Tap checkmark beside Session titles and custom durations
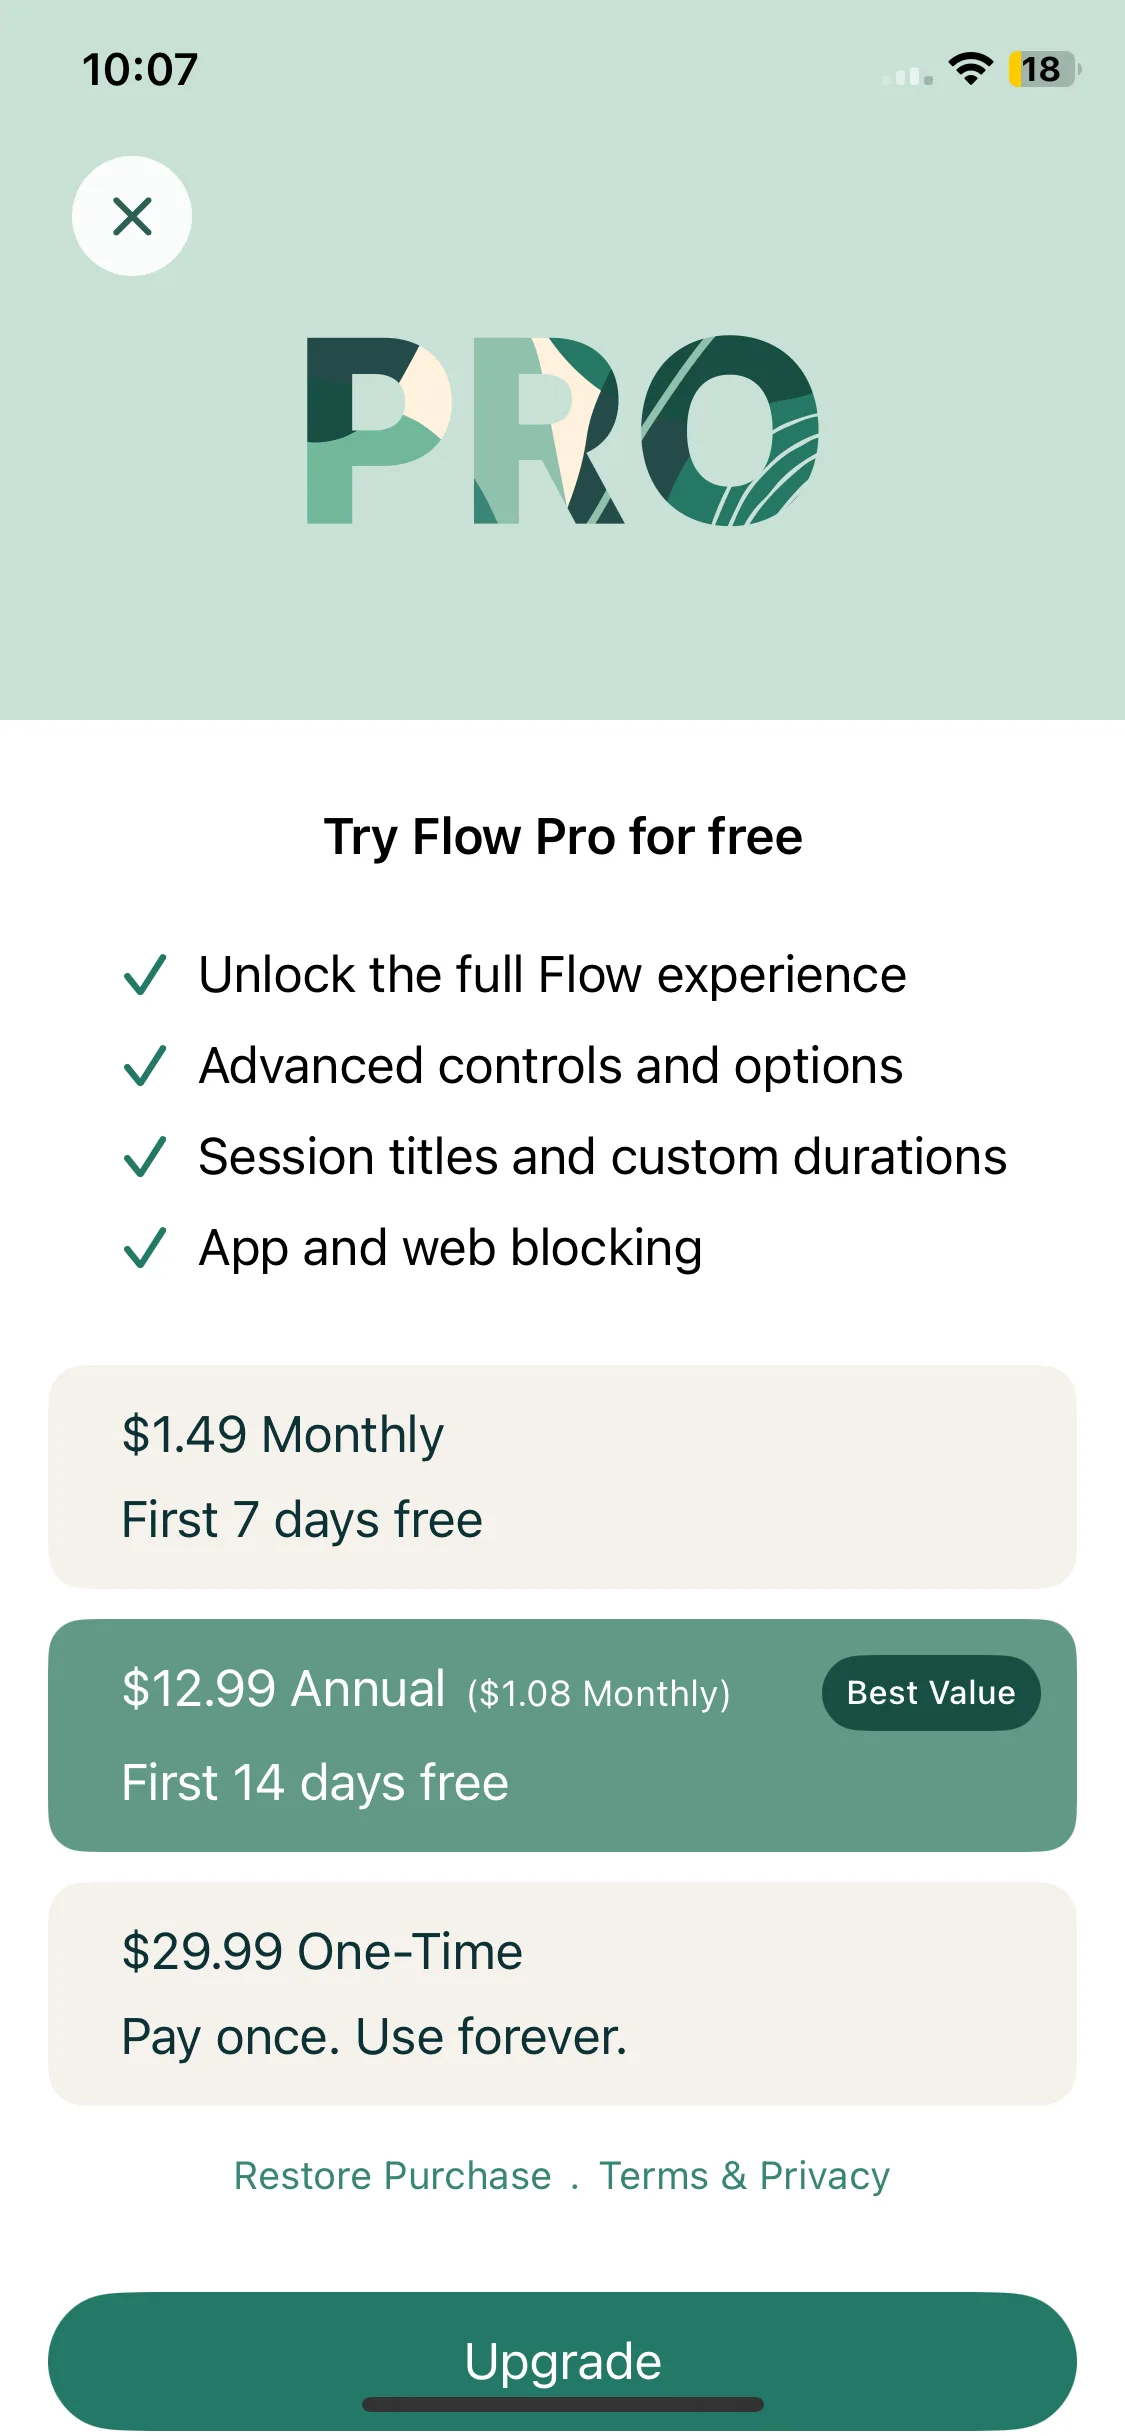The image size is (1125, 2436). coord(144,1157)
